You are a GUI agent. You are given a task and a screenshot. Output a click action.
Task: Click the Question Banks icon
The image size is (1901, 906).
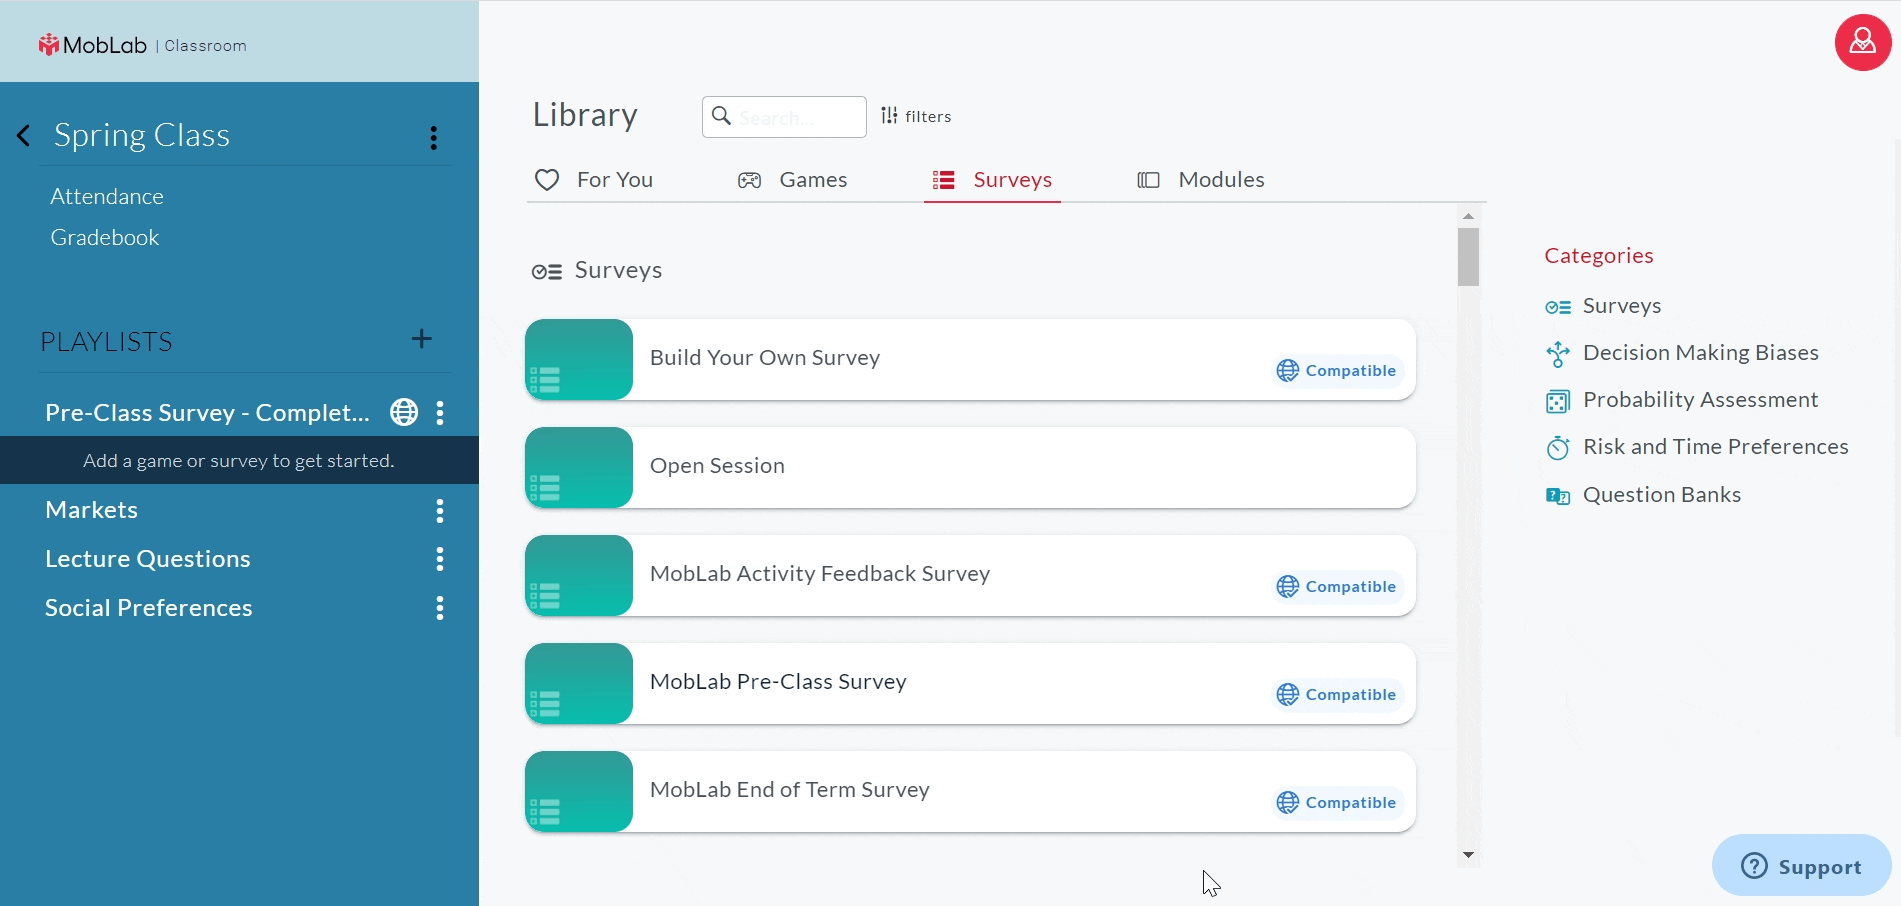pyautogui.click(x=1558, y=496)
